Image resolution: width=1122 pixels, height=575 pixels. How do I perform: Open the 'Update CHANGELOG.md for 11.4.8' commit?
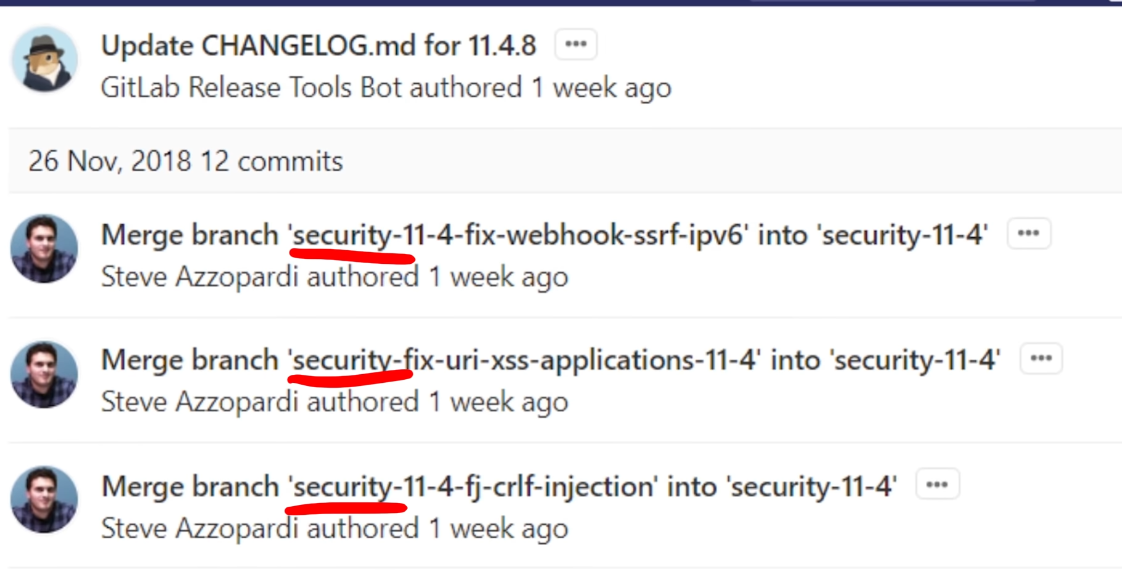(318, 46)
